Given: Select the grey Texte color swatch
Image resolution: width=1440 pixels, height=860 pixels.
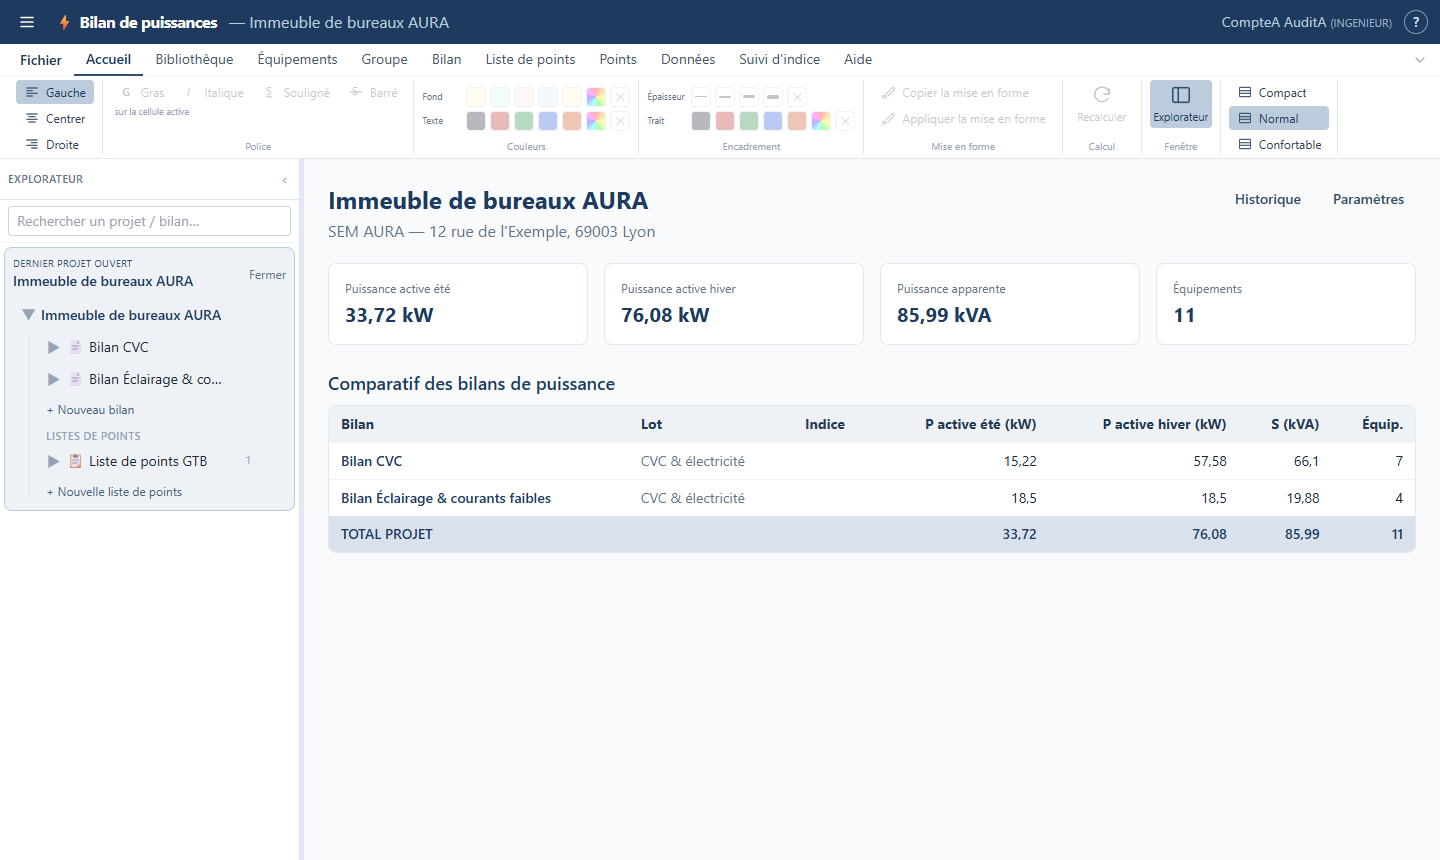Looking at the screenshot, I should tap(476, 121).
